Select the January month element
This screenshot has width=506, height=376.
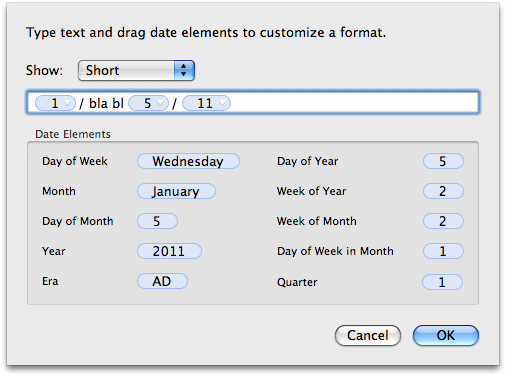[176, 191]
